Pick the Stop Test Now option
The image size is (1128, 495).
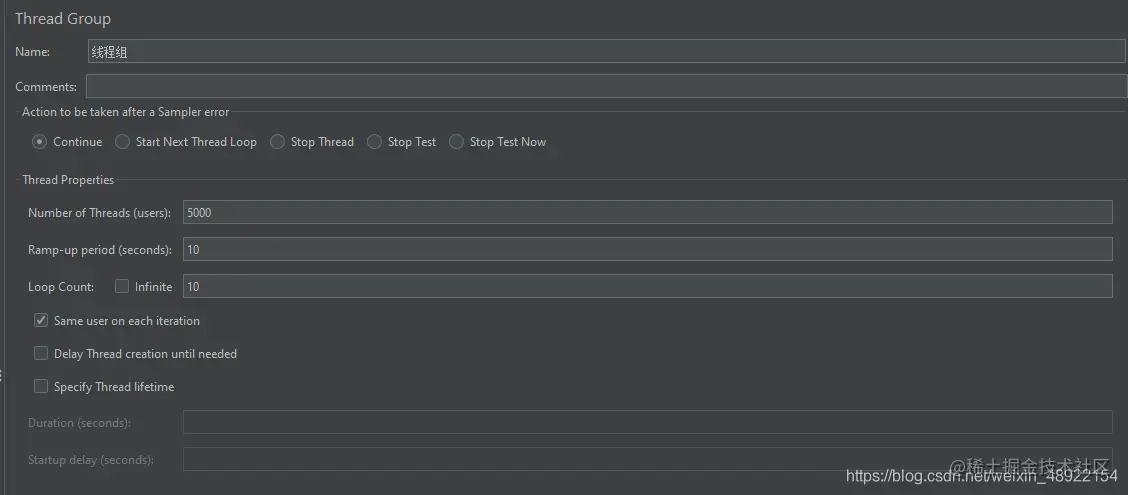click(456, 142)
